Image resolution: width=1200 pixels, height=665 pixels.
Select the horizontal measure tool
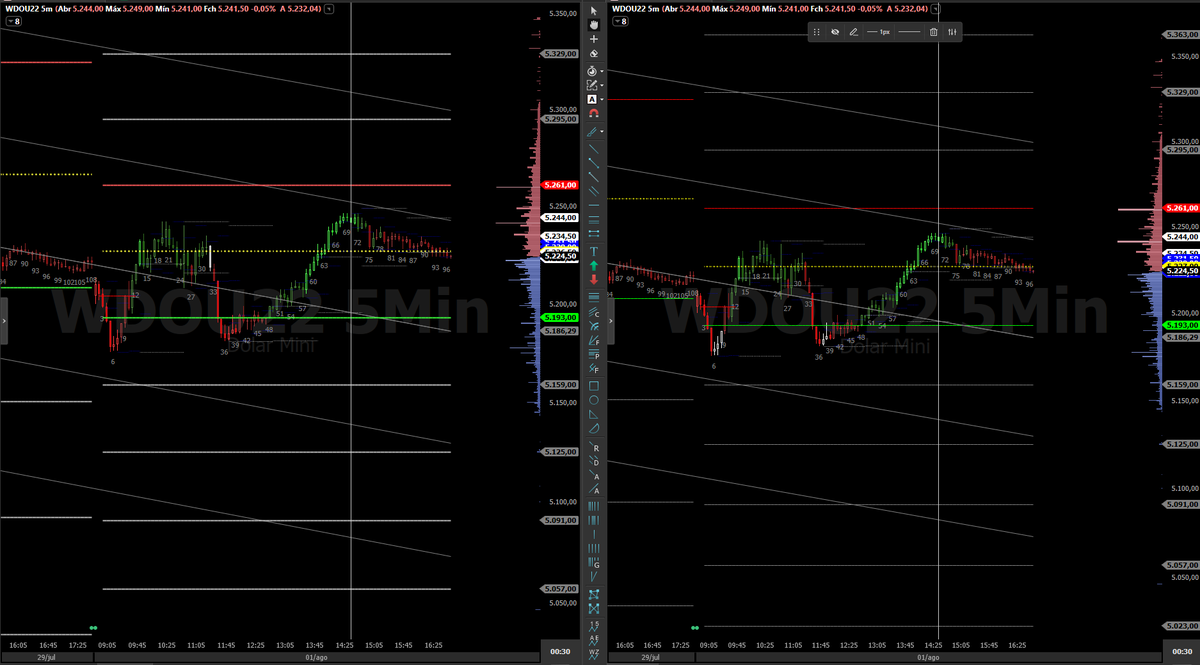[x=593, y=231]
